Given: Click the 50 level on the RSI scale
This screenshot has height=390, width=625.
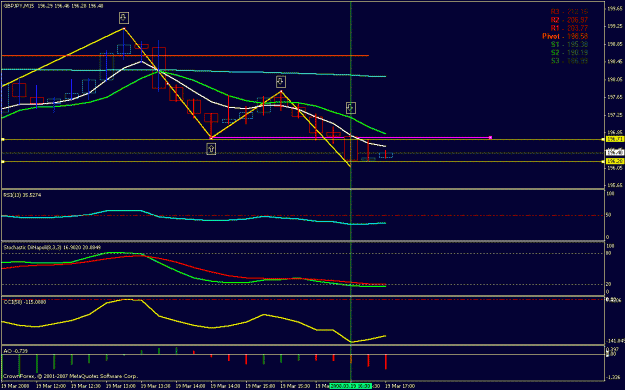Looking at the screenshot, I should (609, 215).
